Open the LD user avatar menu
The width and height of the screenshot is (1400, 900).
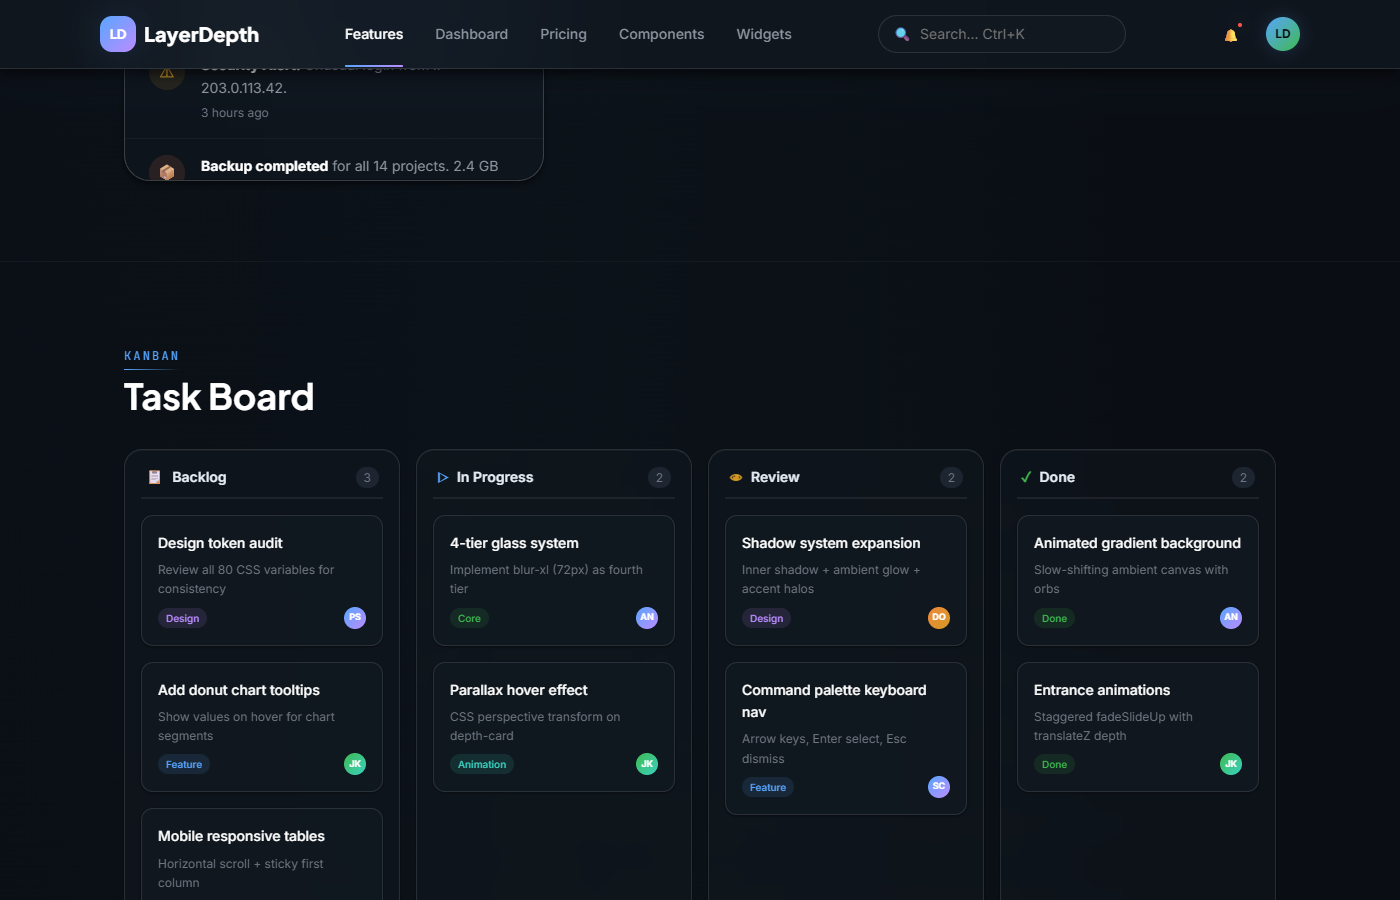1282,34
